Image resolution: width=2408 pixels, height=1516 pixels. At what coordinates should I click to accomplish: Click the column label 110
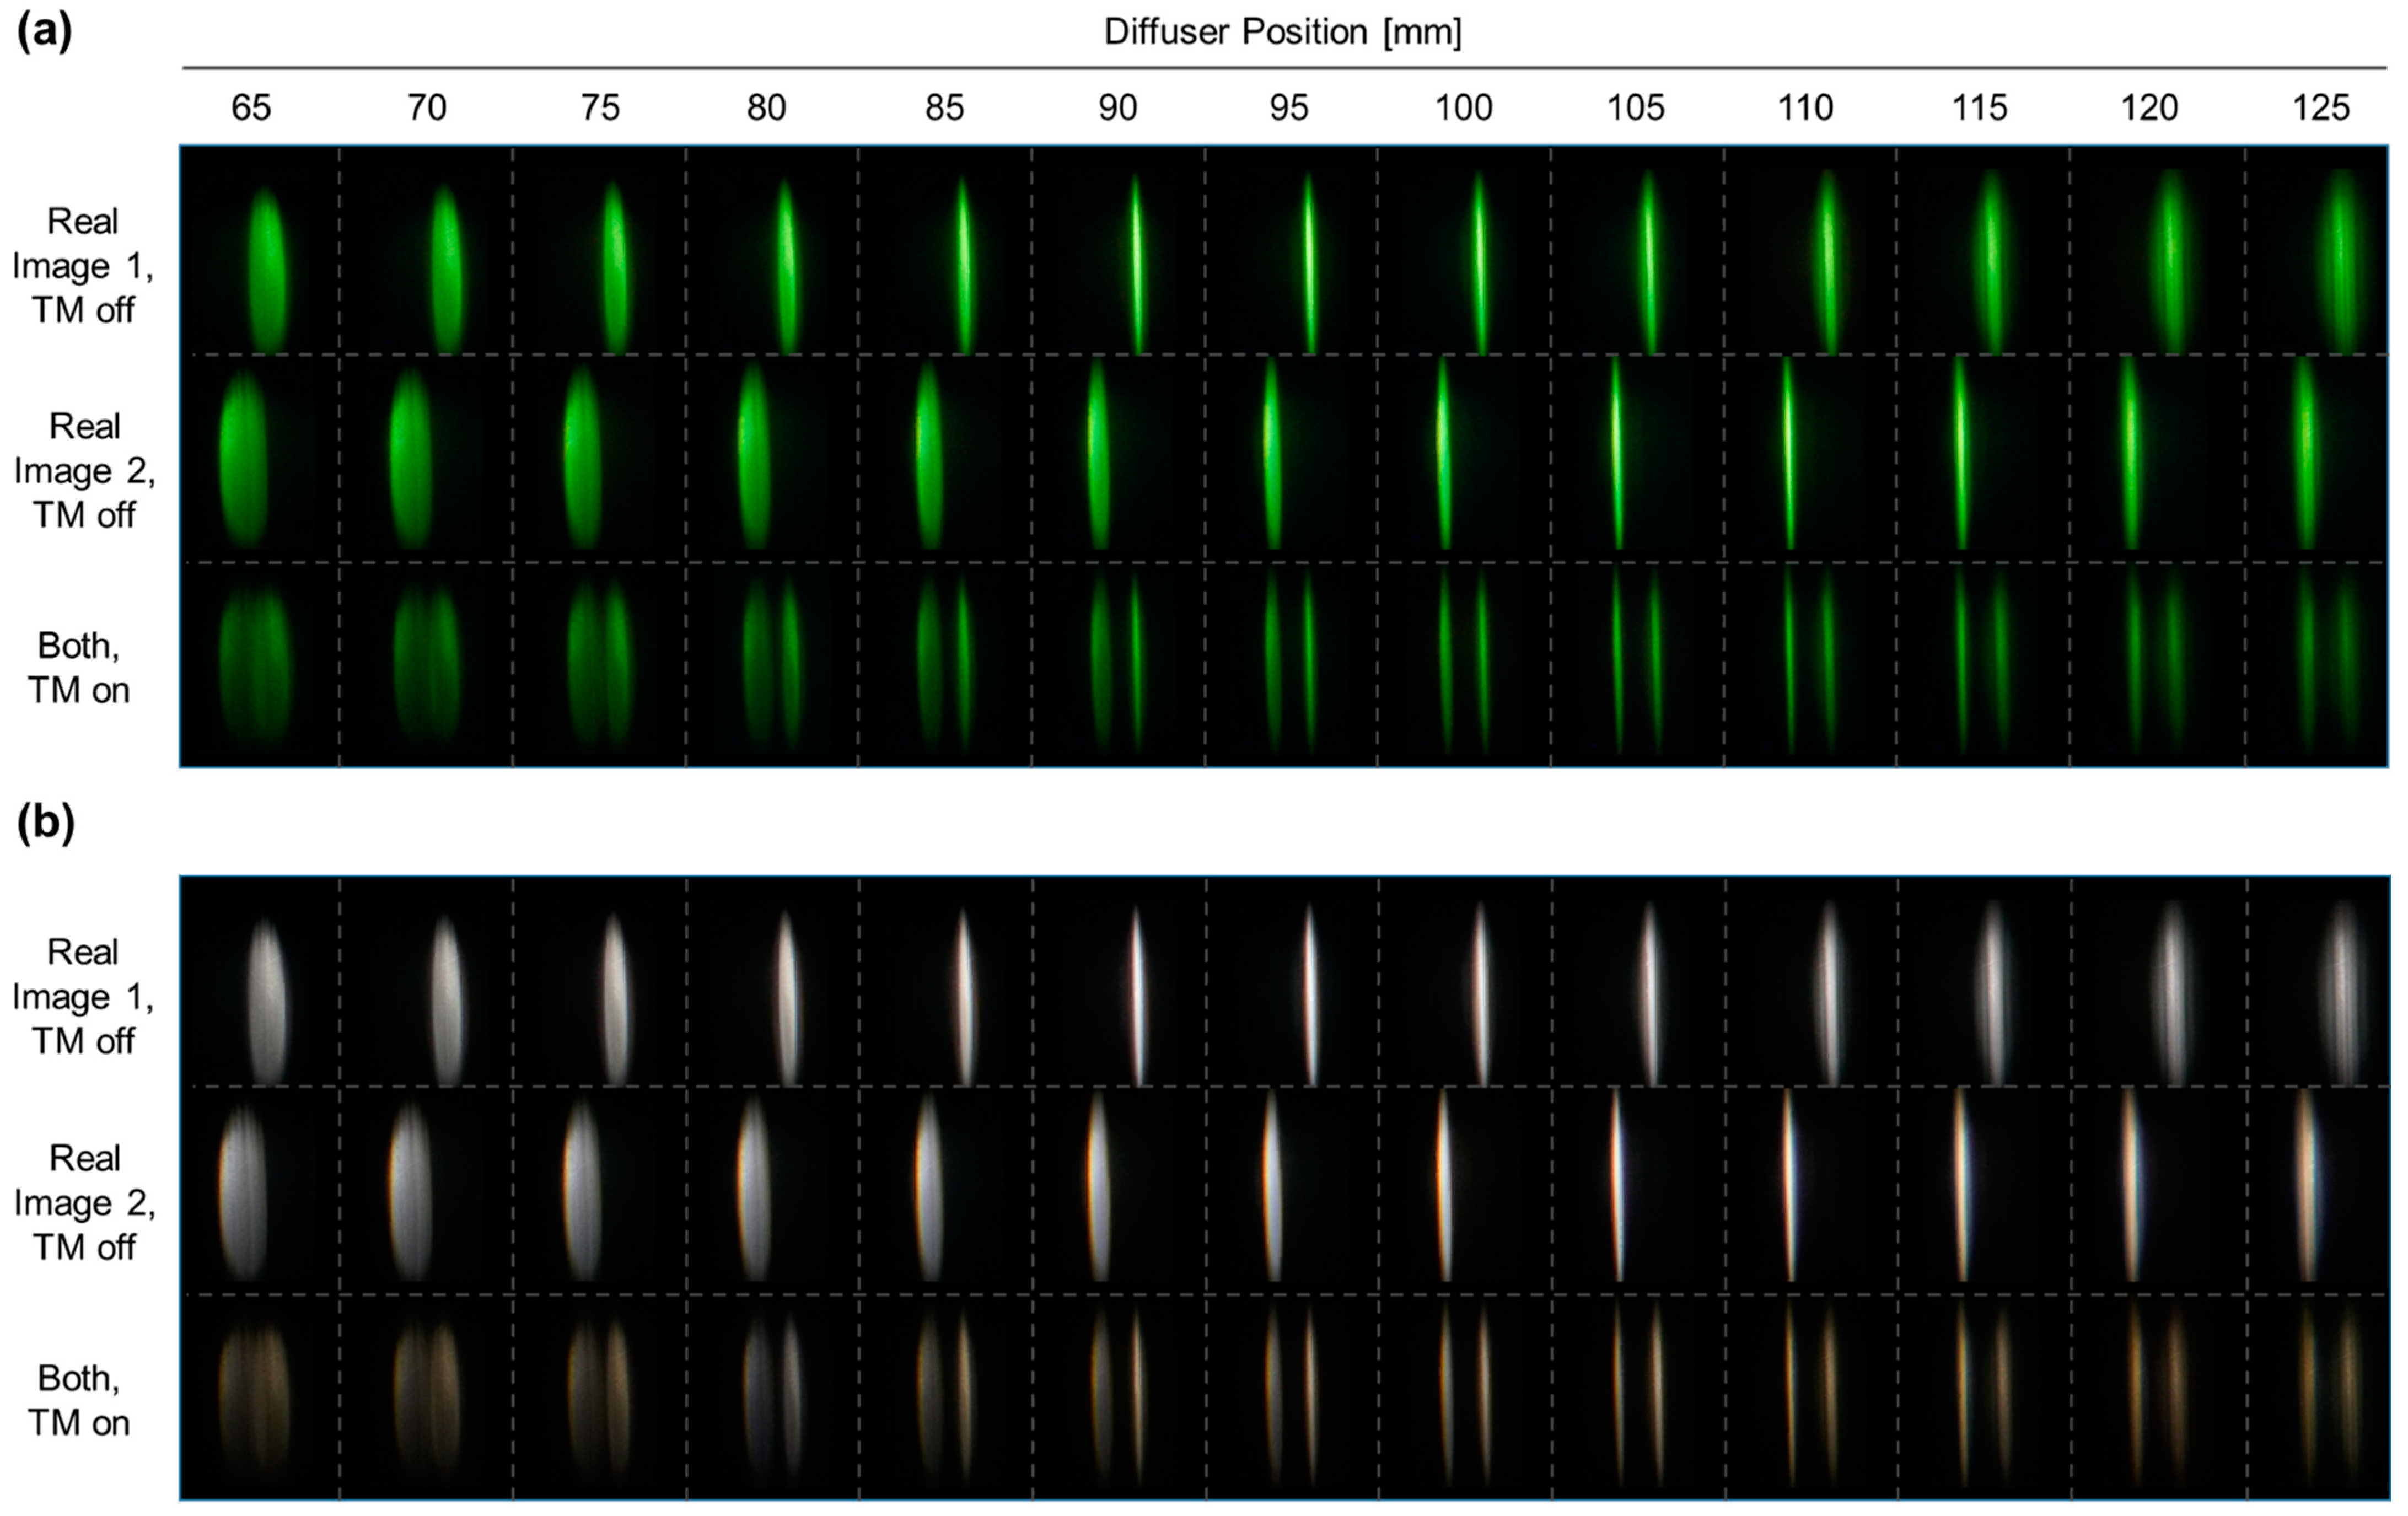(1806, 107)
